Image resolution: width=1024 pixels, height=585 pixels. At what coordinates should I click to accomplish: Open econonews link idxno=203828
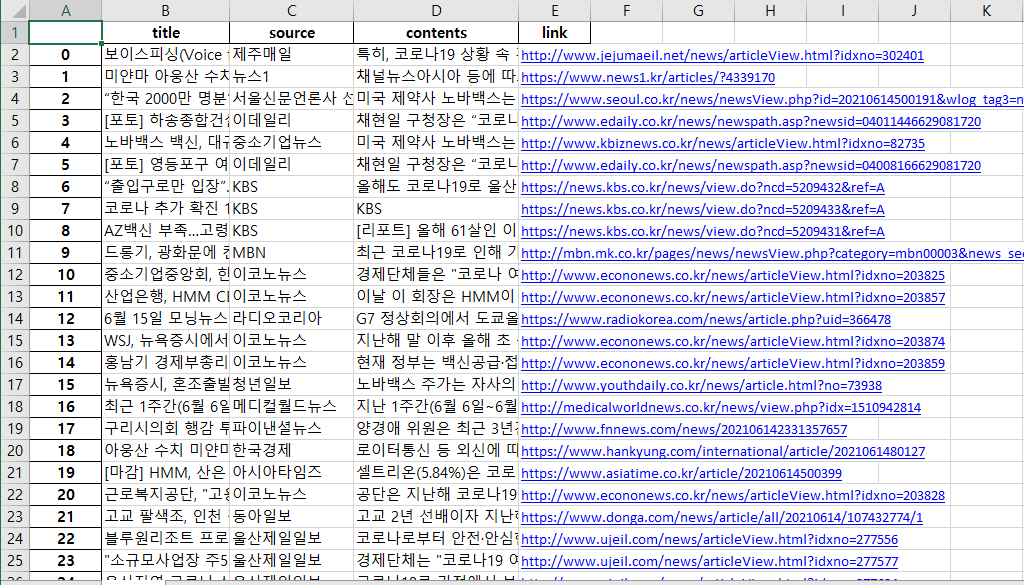click(733, 496)
